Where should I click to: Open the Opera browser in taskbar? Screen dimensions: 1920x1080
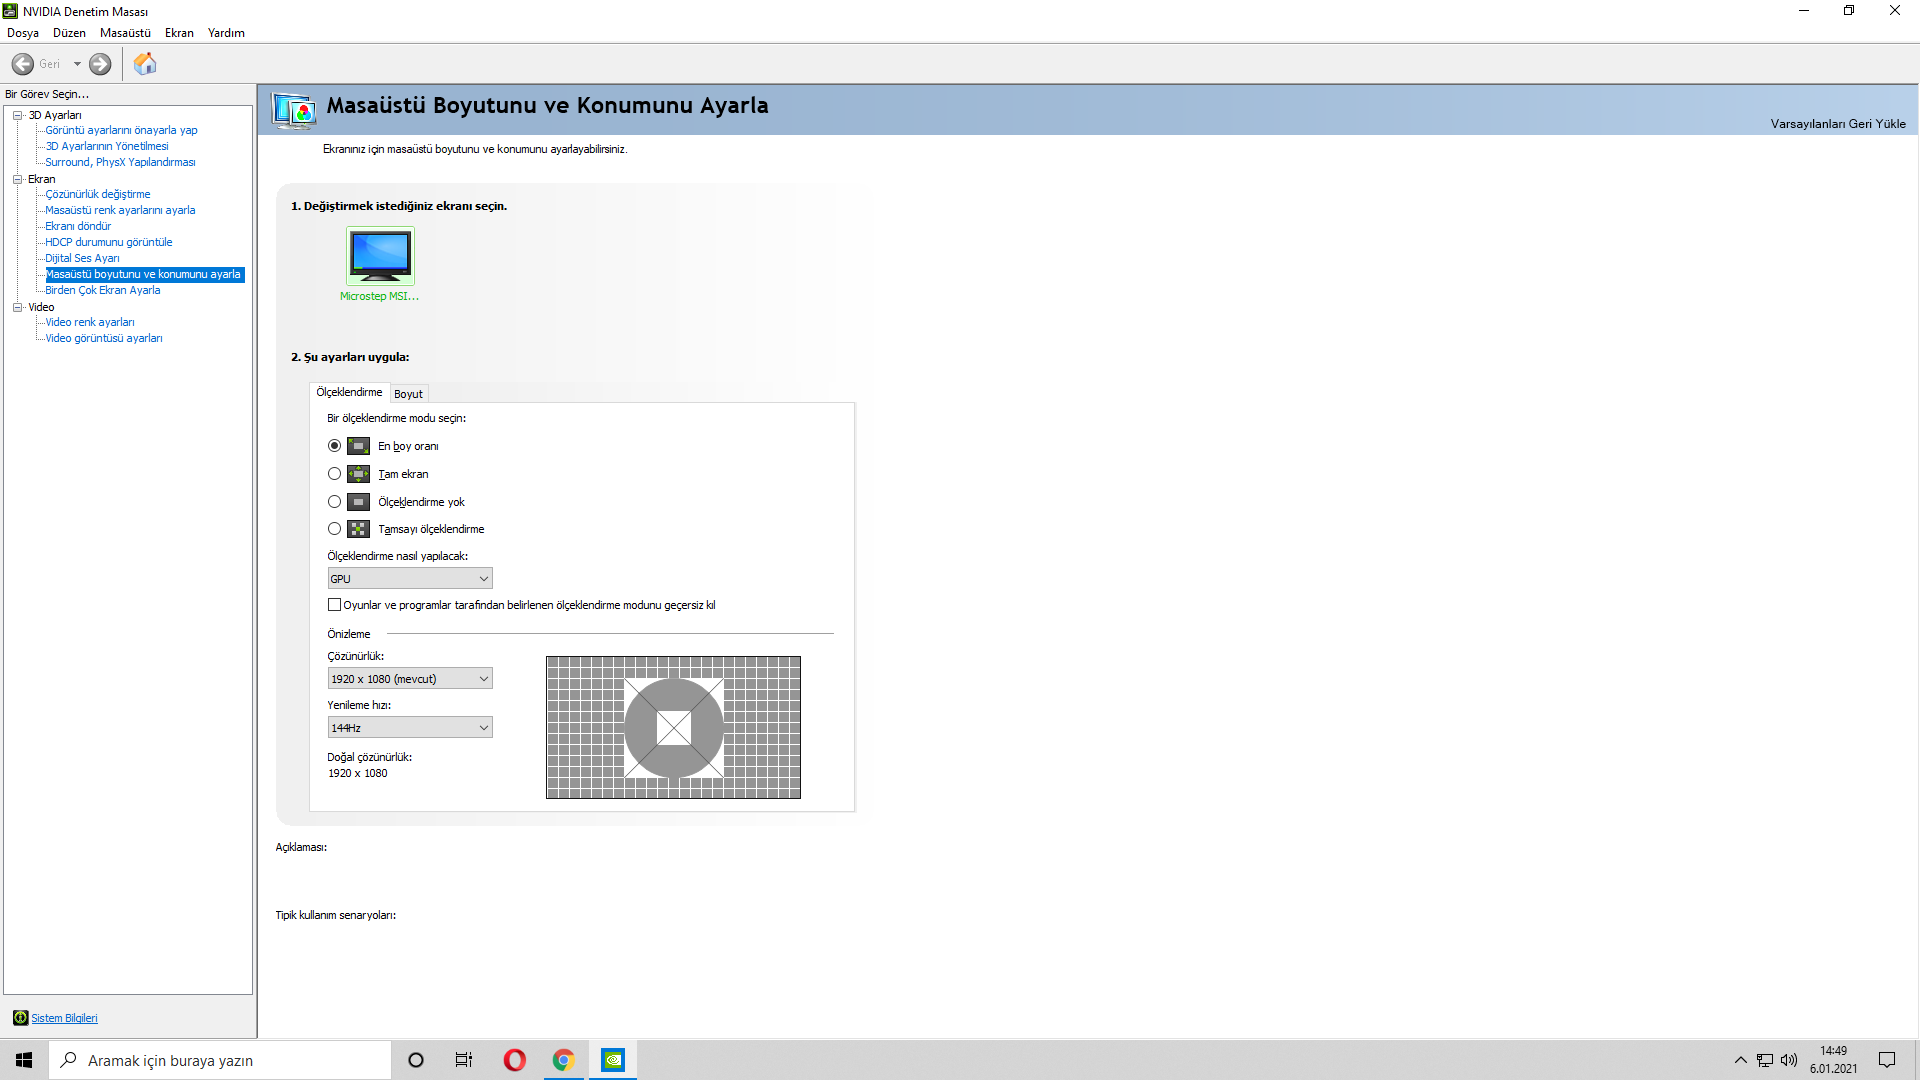click(514, 1060)
